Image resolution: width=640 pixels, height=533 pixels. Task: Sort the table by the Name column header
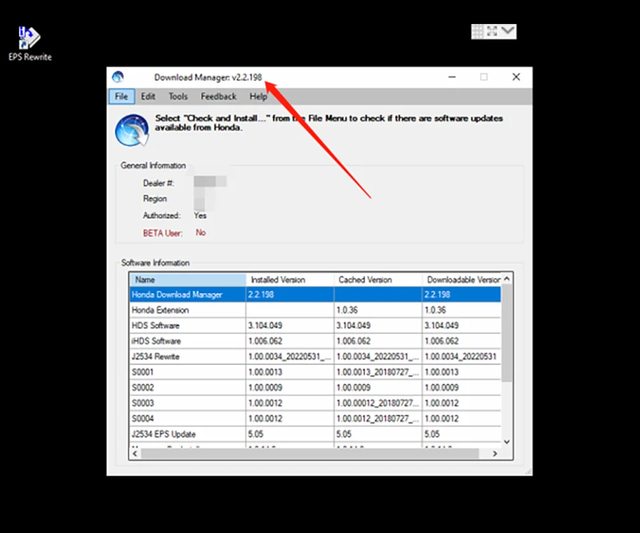click(188, 280)
